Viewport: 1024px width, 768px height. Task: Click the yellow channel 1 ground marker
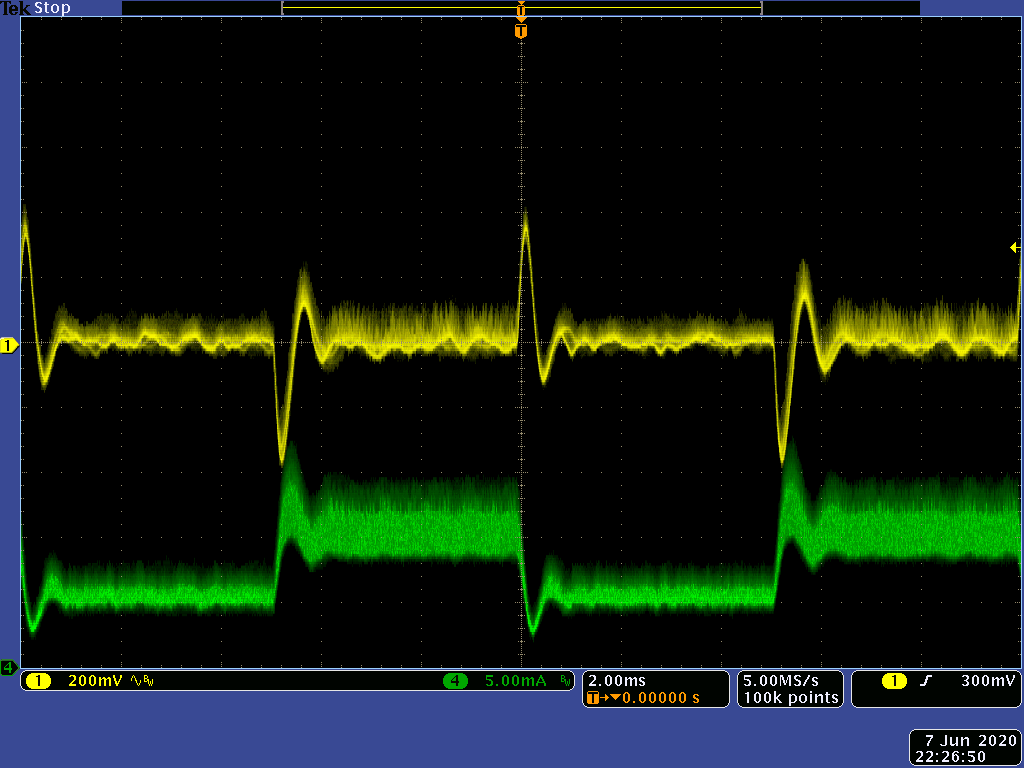pos(9,345)
